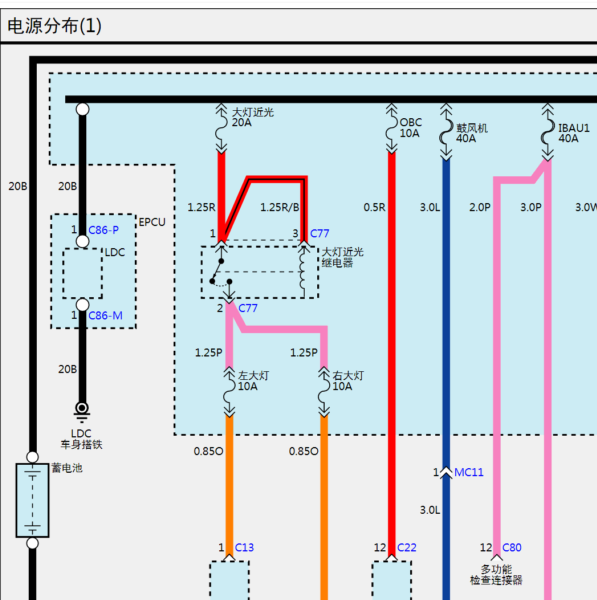Viewport: 597px width, 600px height.
Task: Click the 0.5R wire label
Action: 375,207
